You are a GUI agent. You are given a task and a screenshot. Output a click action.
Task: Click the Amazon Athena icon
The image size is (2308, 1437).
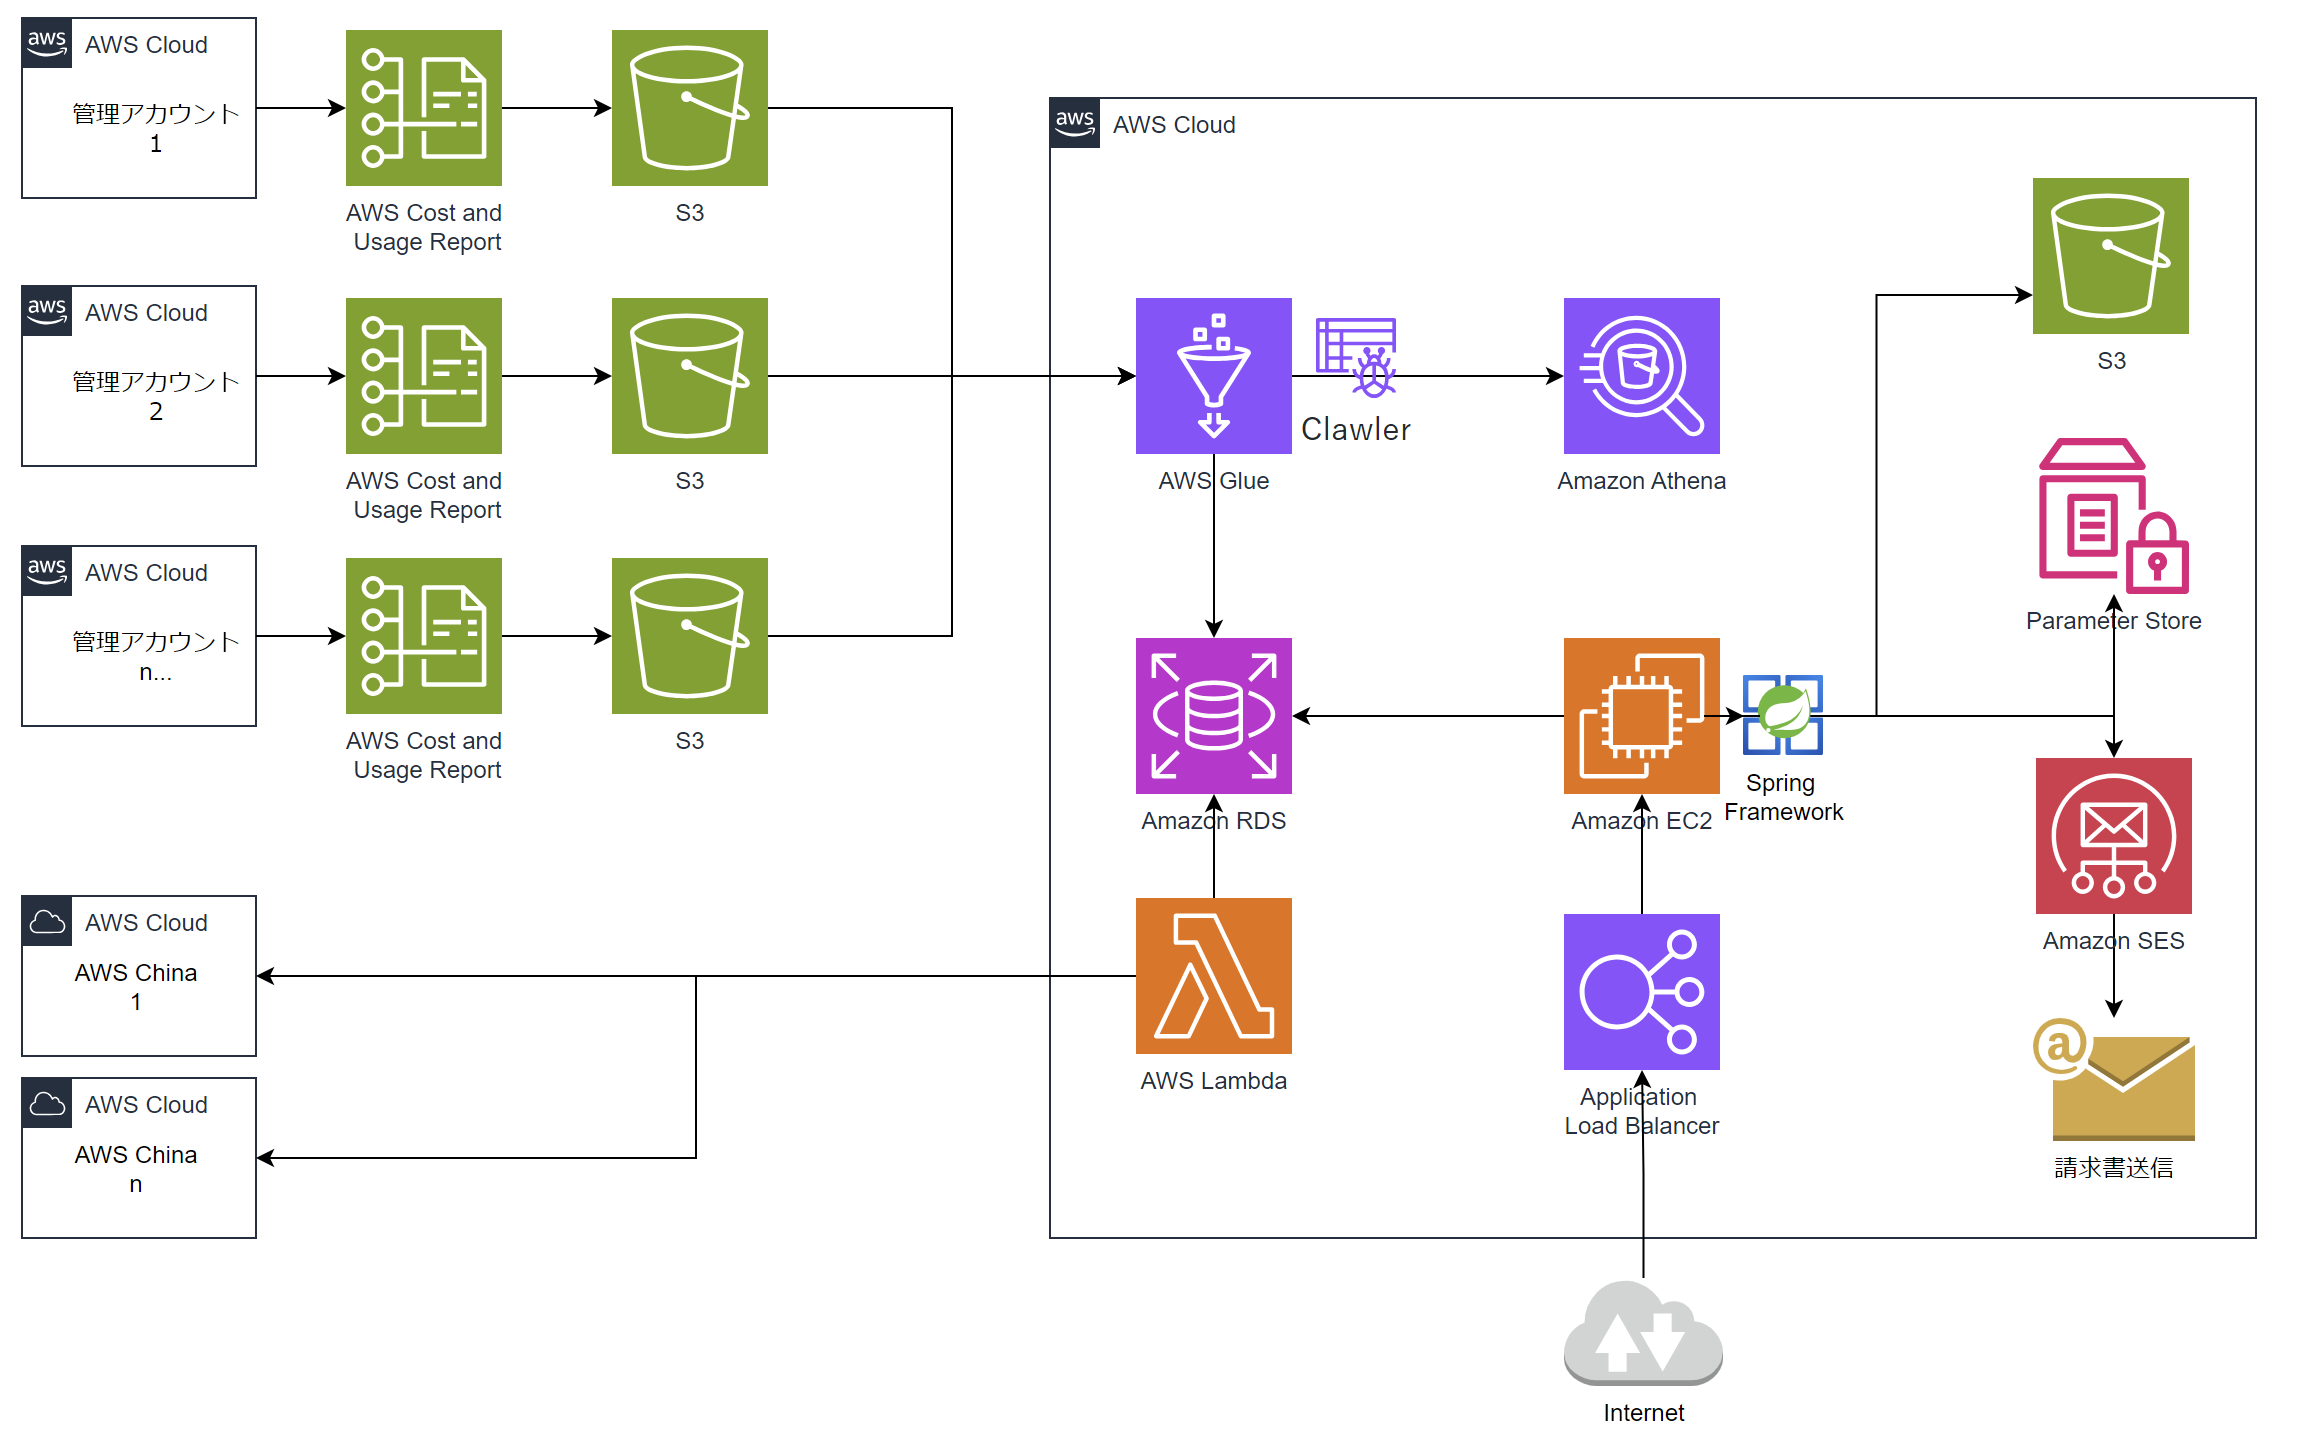click(1641, 376)
